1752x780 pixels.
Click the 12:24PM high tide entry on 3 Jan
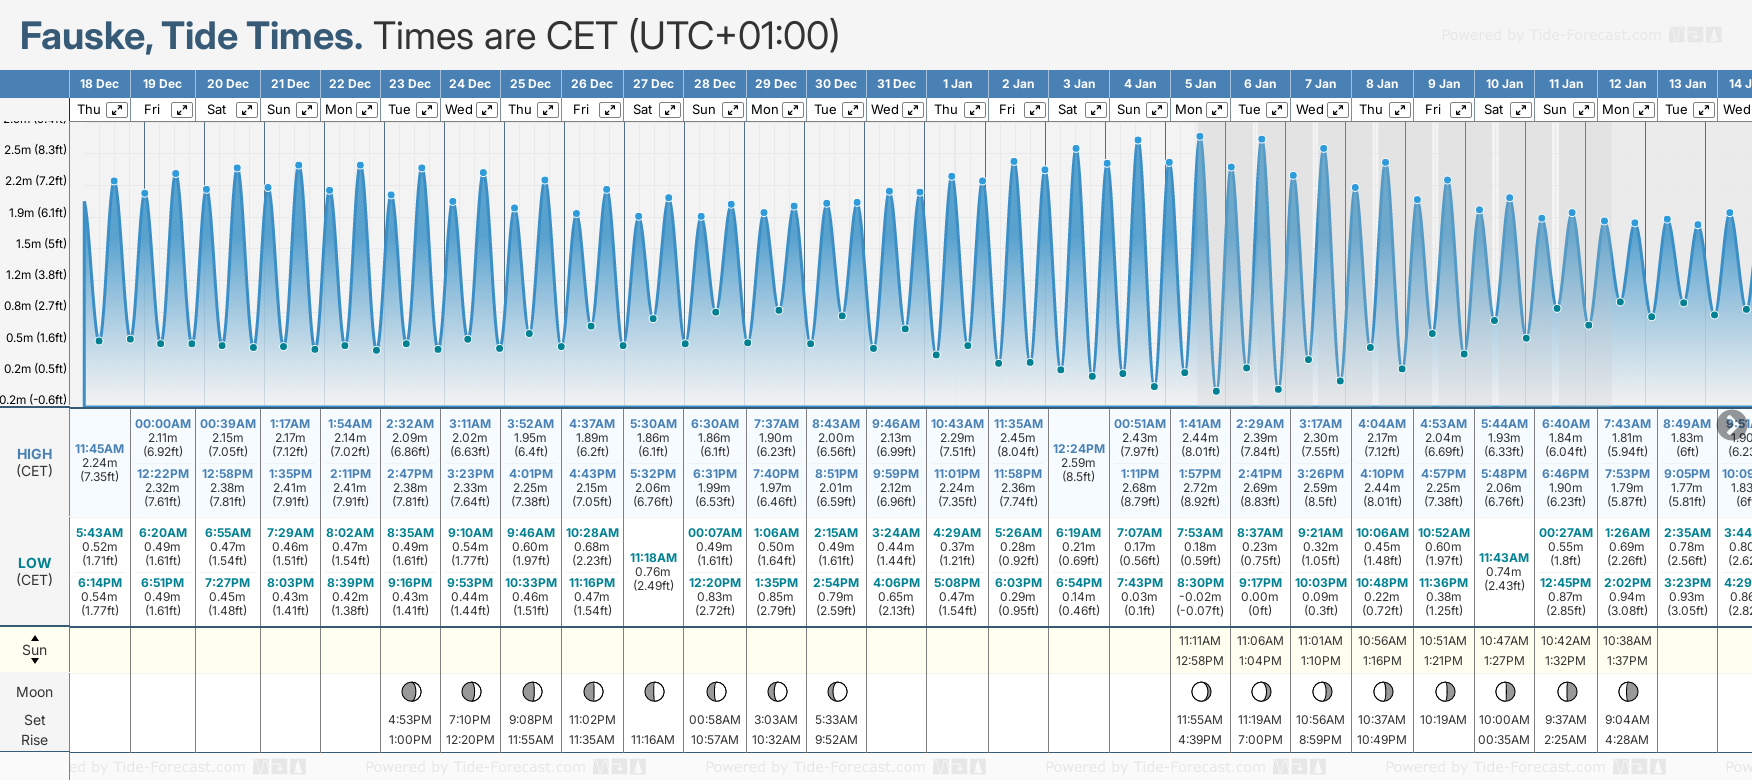[x=1079, y=449]
